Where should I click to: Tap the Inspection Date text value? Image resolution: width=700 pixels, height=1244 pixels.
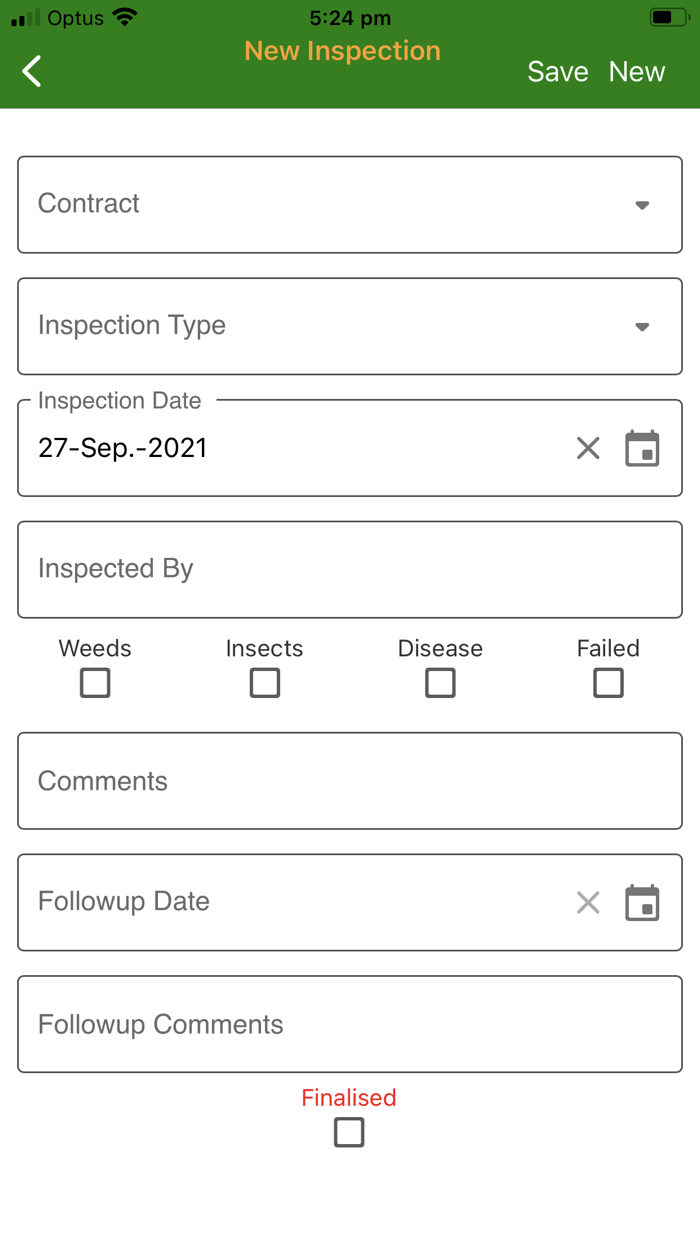coord(123,448)
